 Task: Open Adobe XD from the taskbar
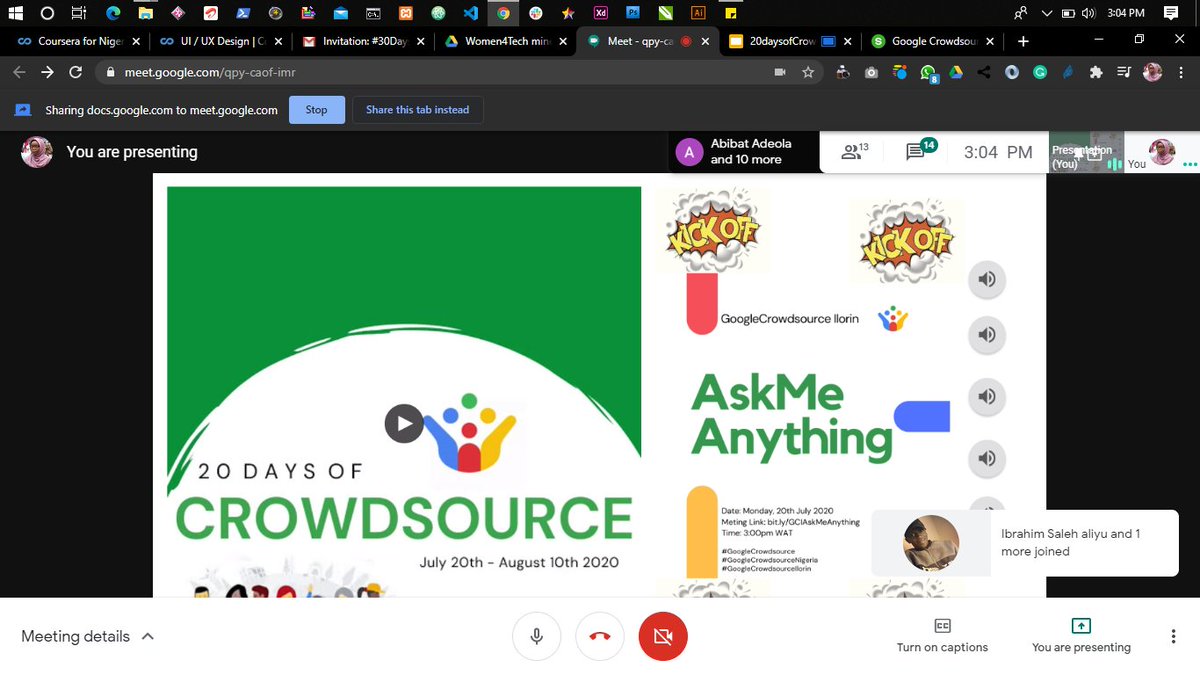pyautogui.click(x=600, y=14)
